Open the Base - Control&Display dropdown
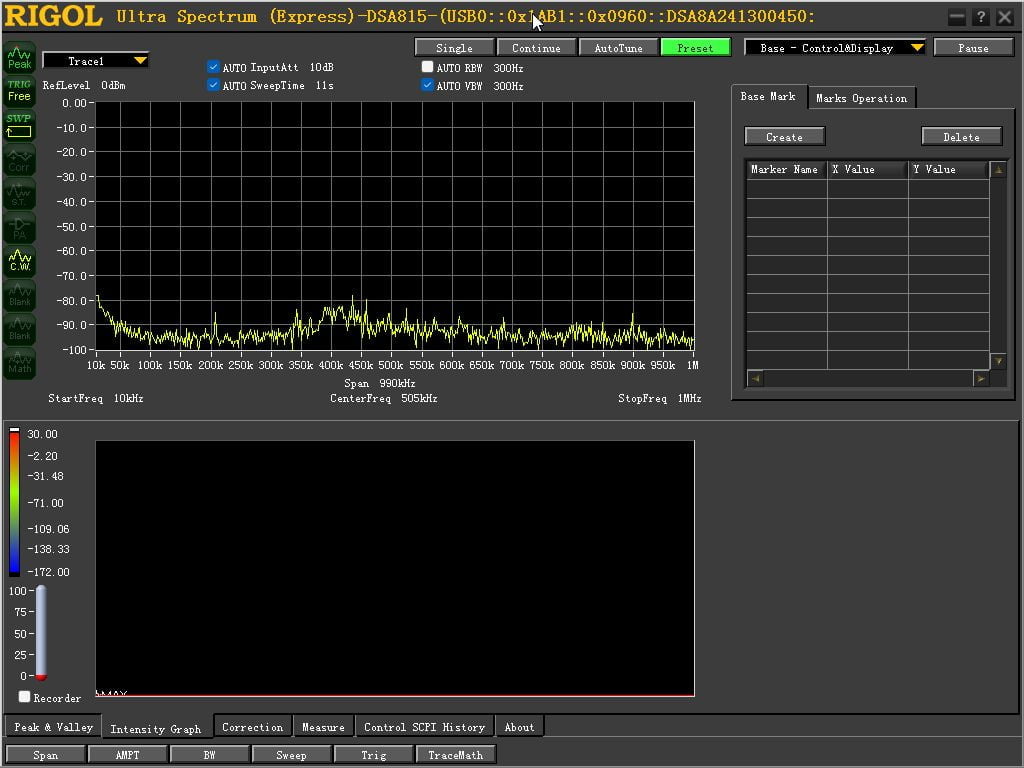 [835, 48]
